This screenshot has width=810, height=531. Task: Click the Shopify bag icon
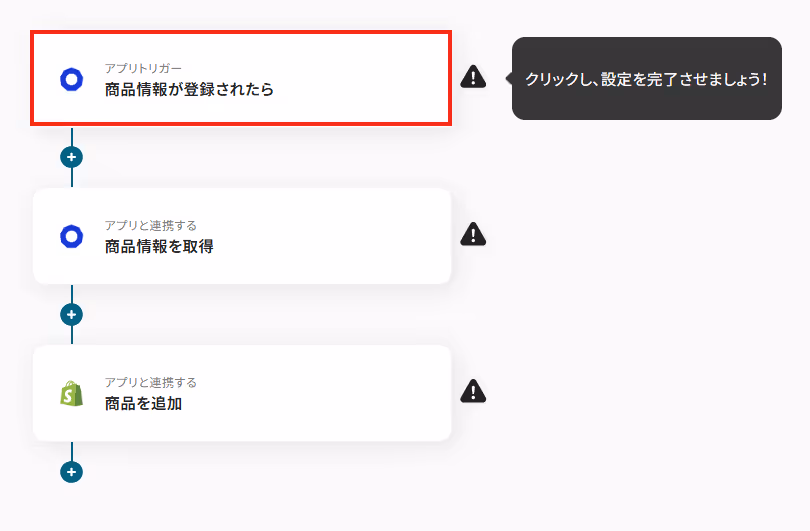click(71, 394)
